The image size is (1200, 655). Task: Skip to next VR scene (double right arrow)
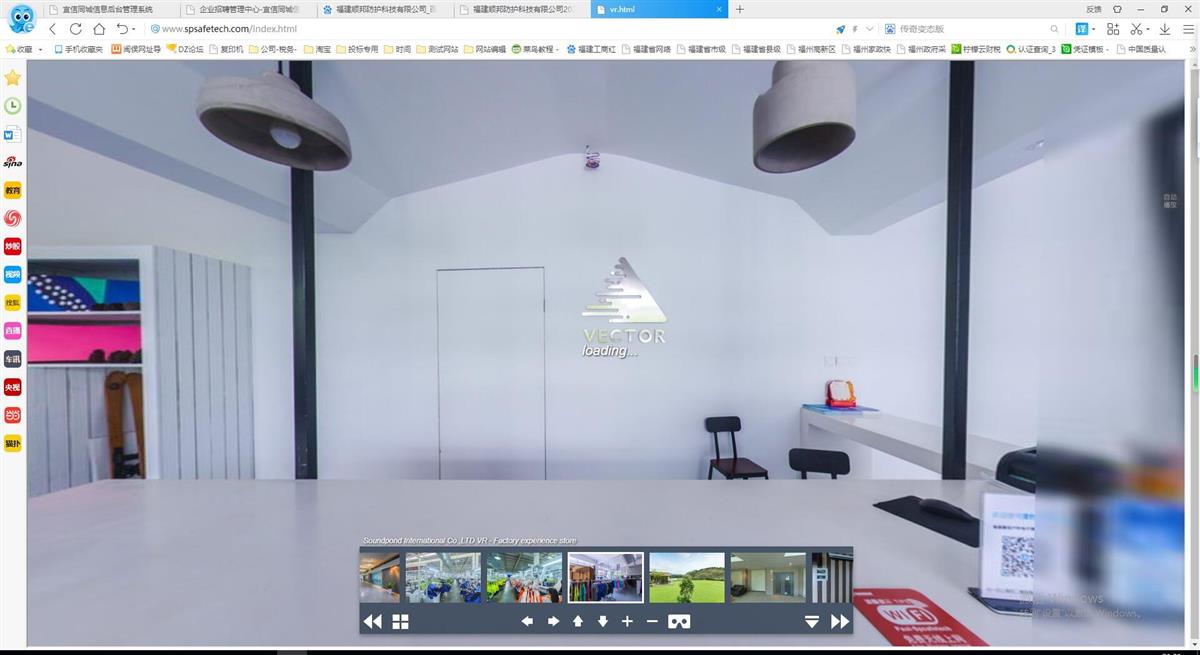[840, 621]
